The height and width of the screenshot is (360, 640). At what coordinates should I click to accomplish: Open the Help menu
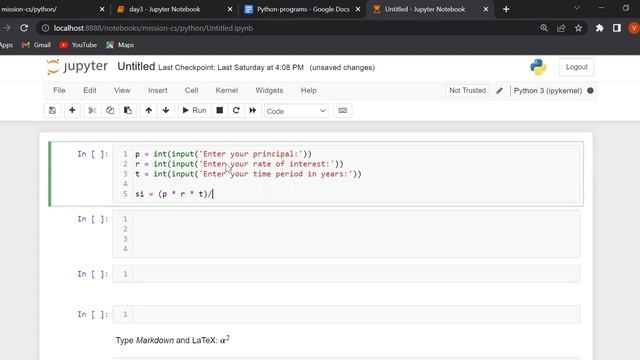click(x=309, y=91)
